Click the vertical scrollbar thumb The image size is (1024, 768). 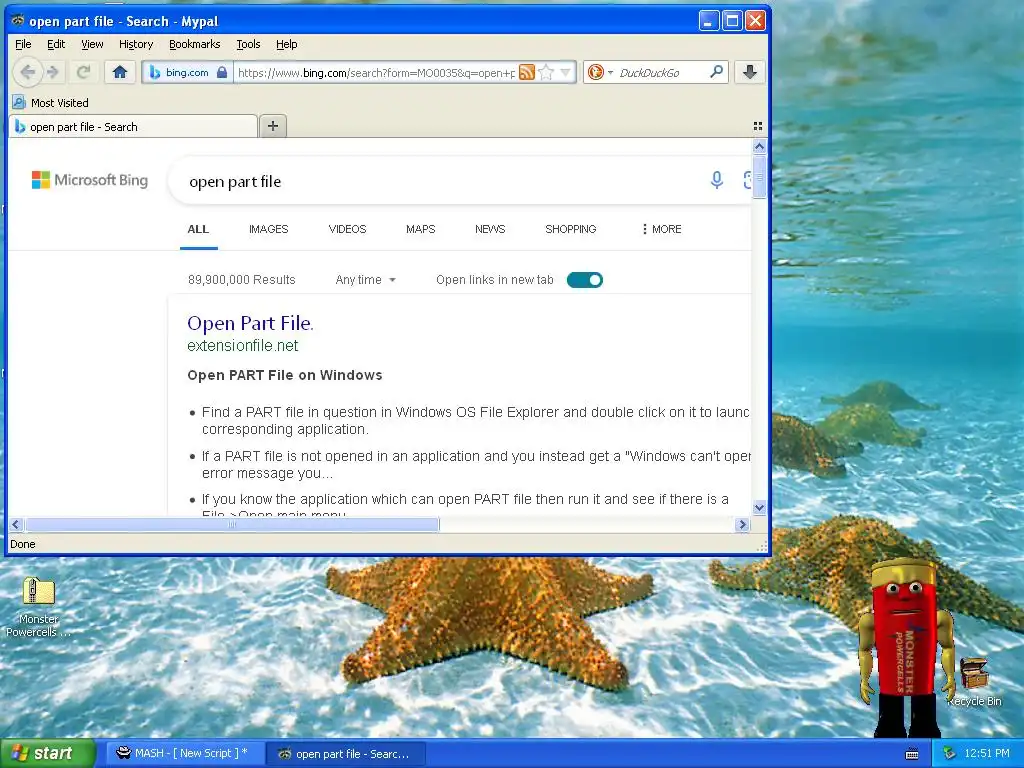759,176
